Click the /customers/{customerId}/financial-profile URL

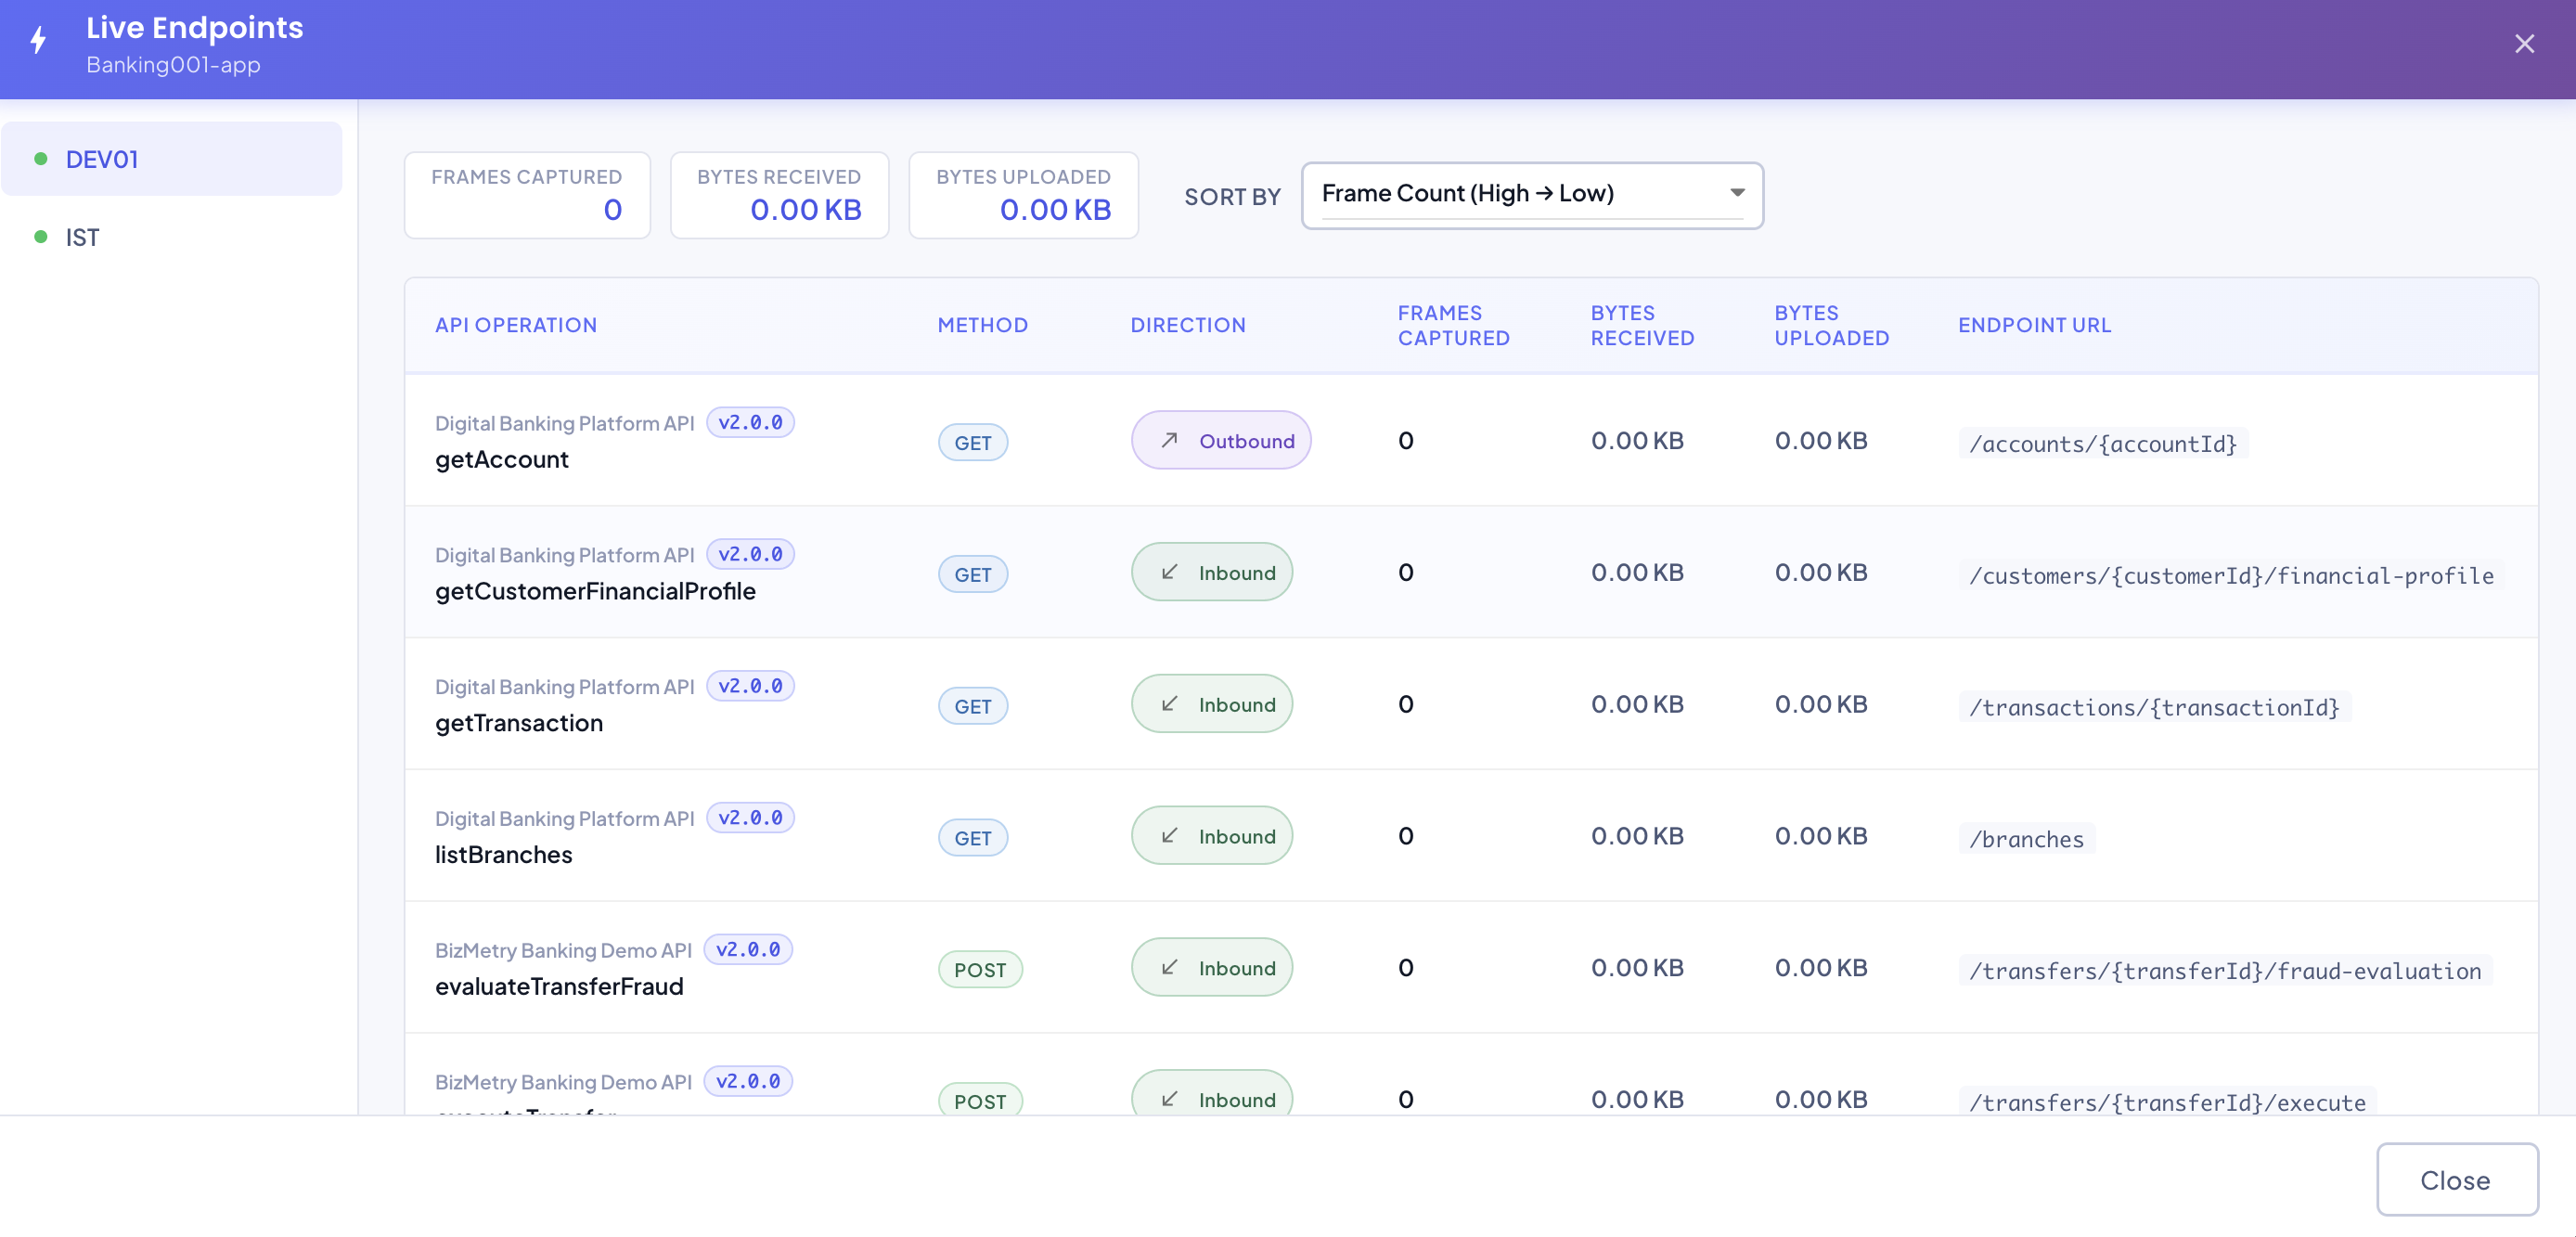[x=2231, y=575]
